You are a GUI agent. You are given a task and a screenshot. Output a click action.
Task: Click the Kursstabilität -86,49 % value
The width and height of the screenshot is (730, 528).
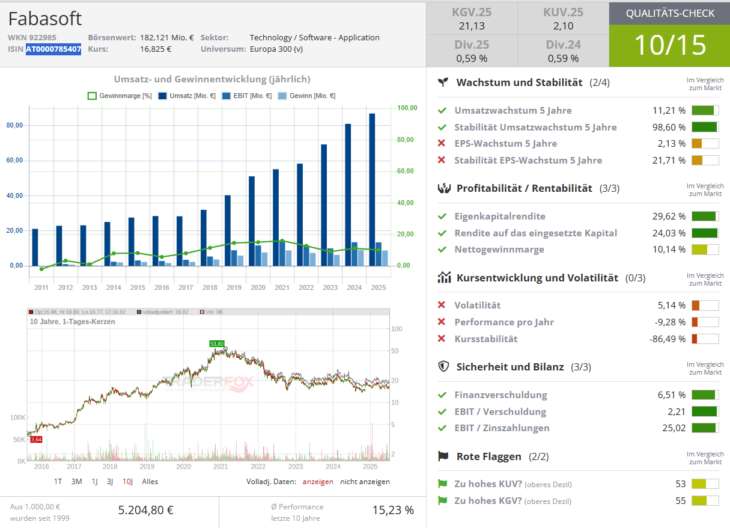coord(668,339)
